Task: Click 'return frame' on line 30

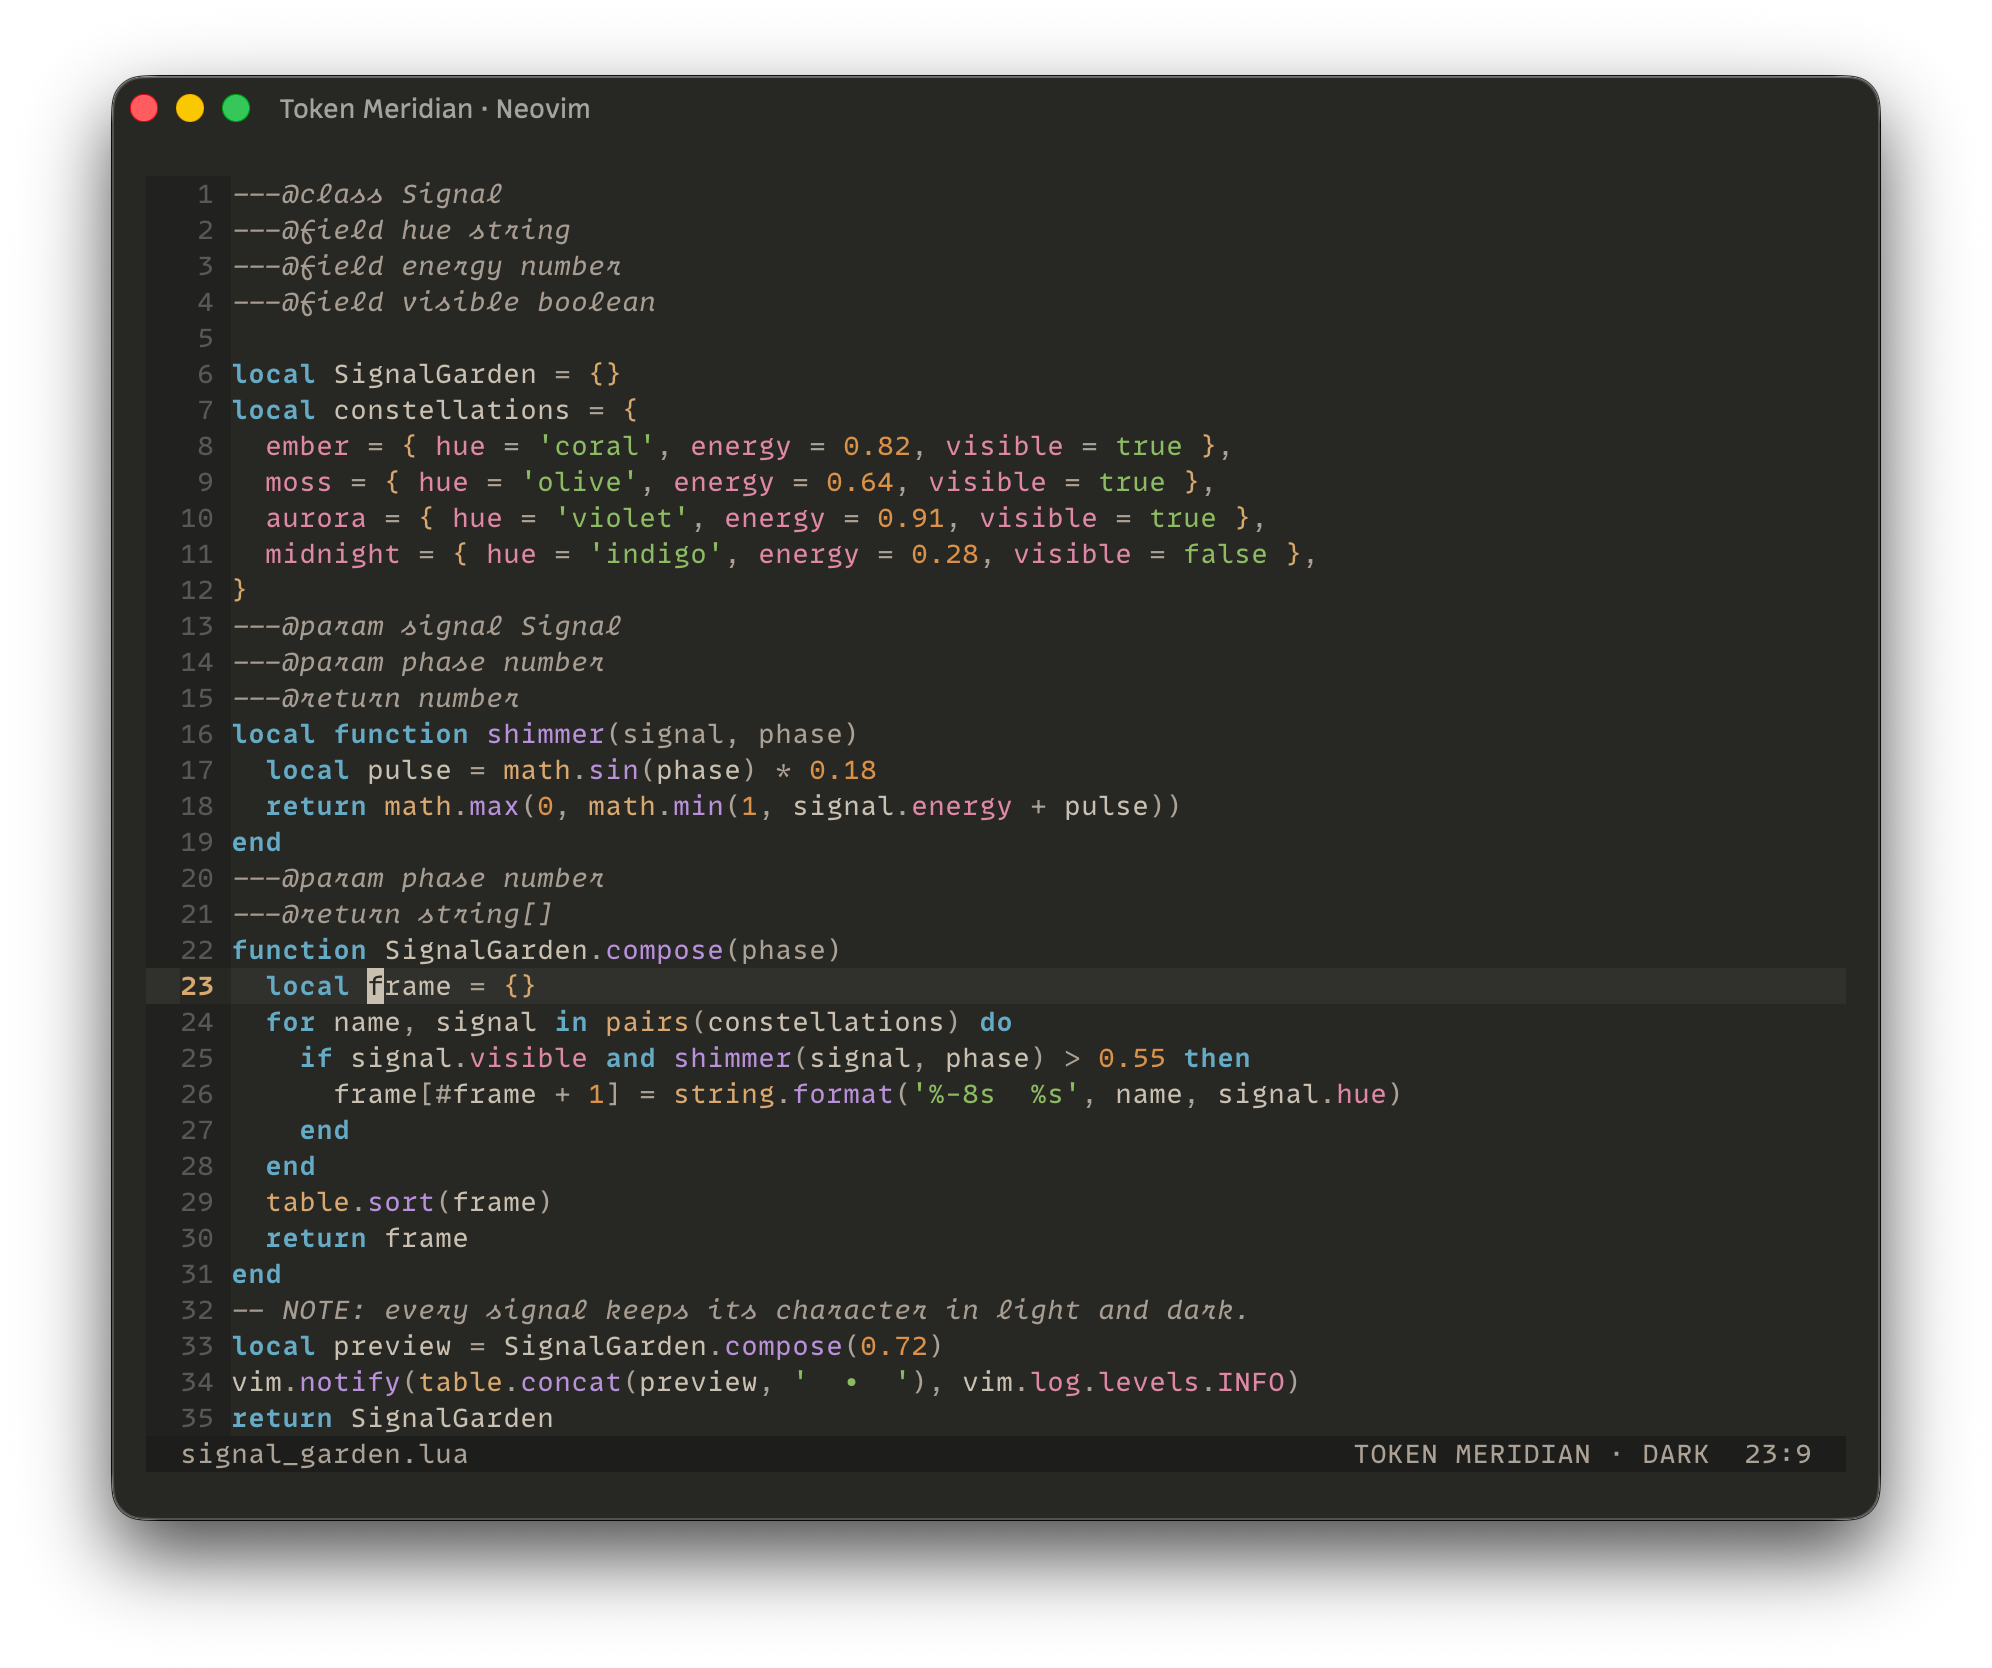Action: click(367, 1238)
